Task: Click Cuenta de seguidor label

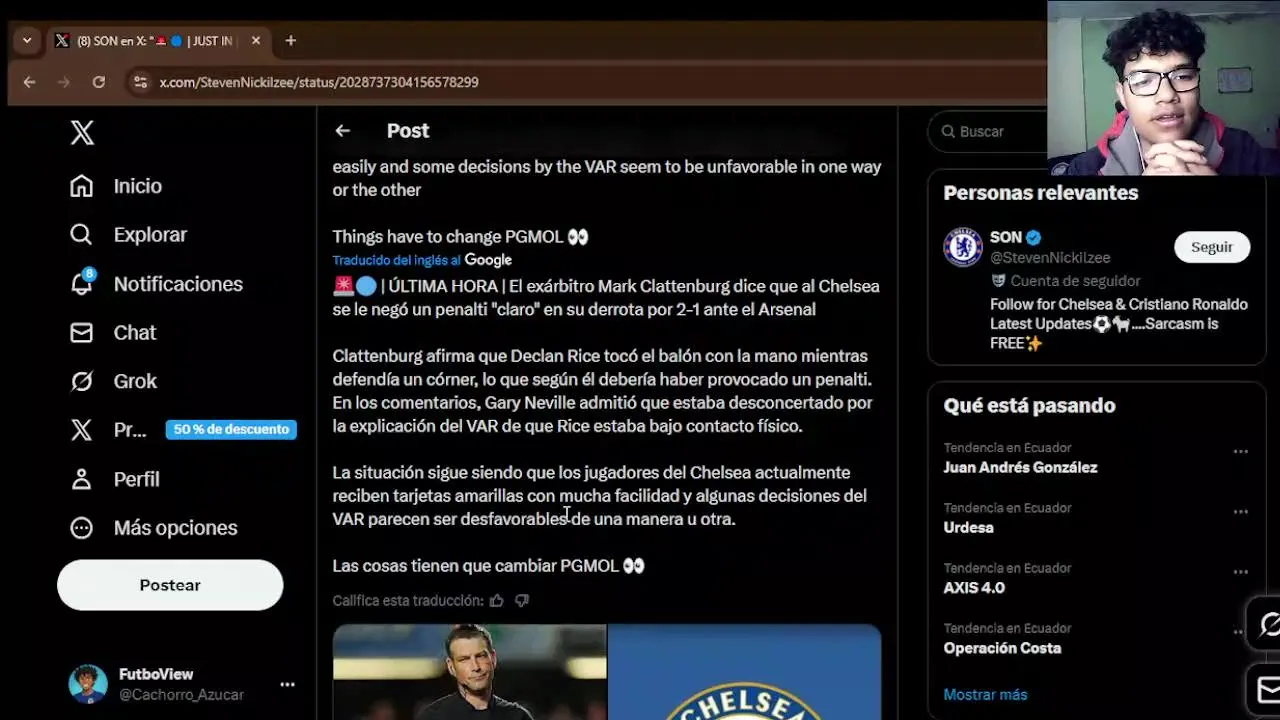Action: click(x=1075, y=281)
